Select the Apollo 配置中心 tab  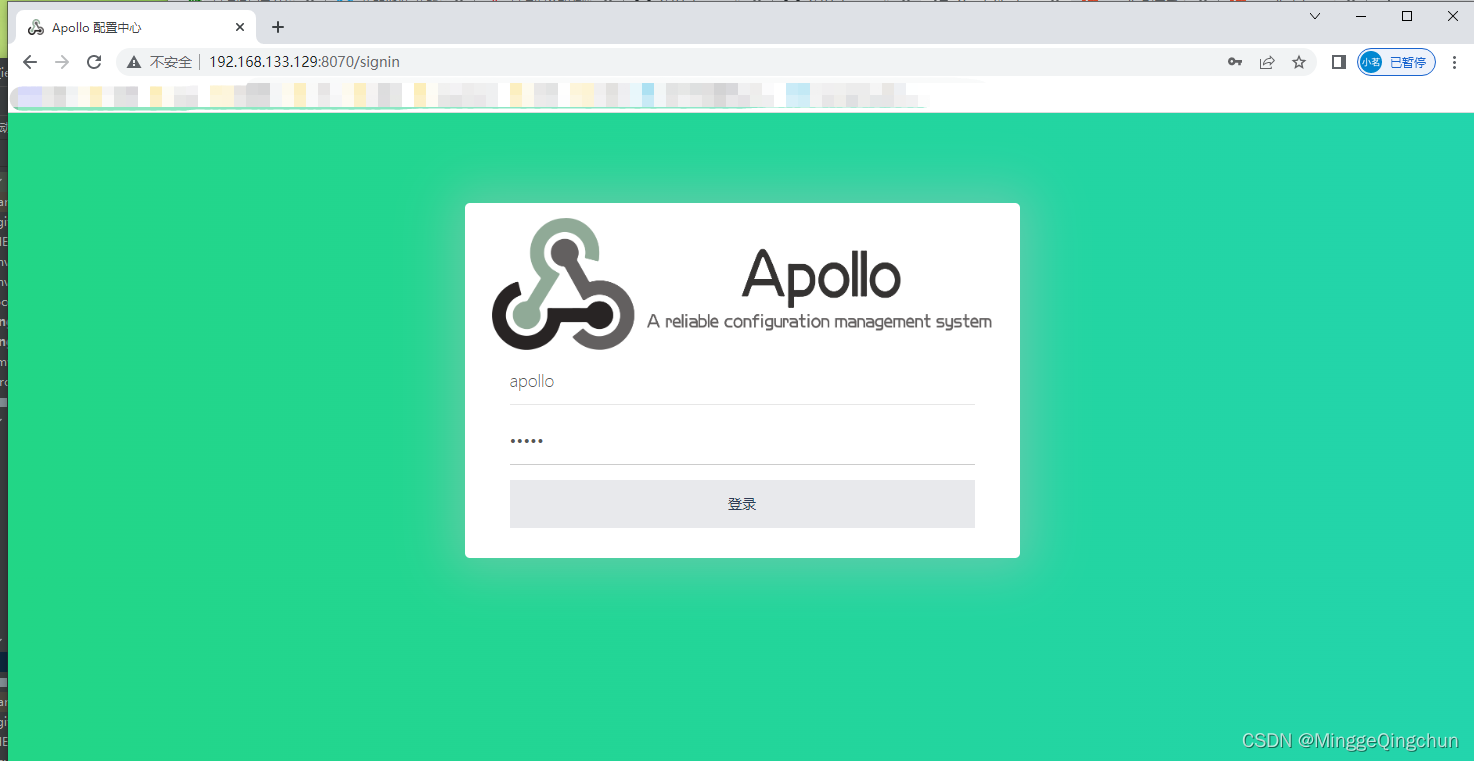click(135, 27)
